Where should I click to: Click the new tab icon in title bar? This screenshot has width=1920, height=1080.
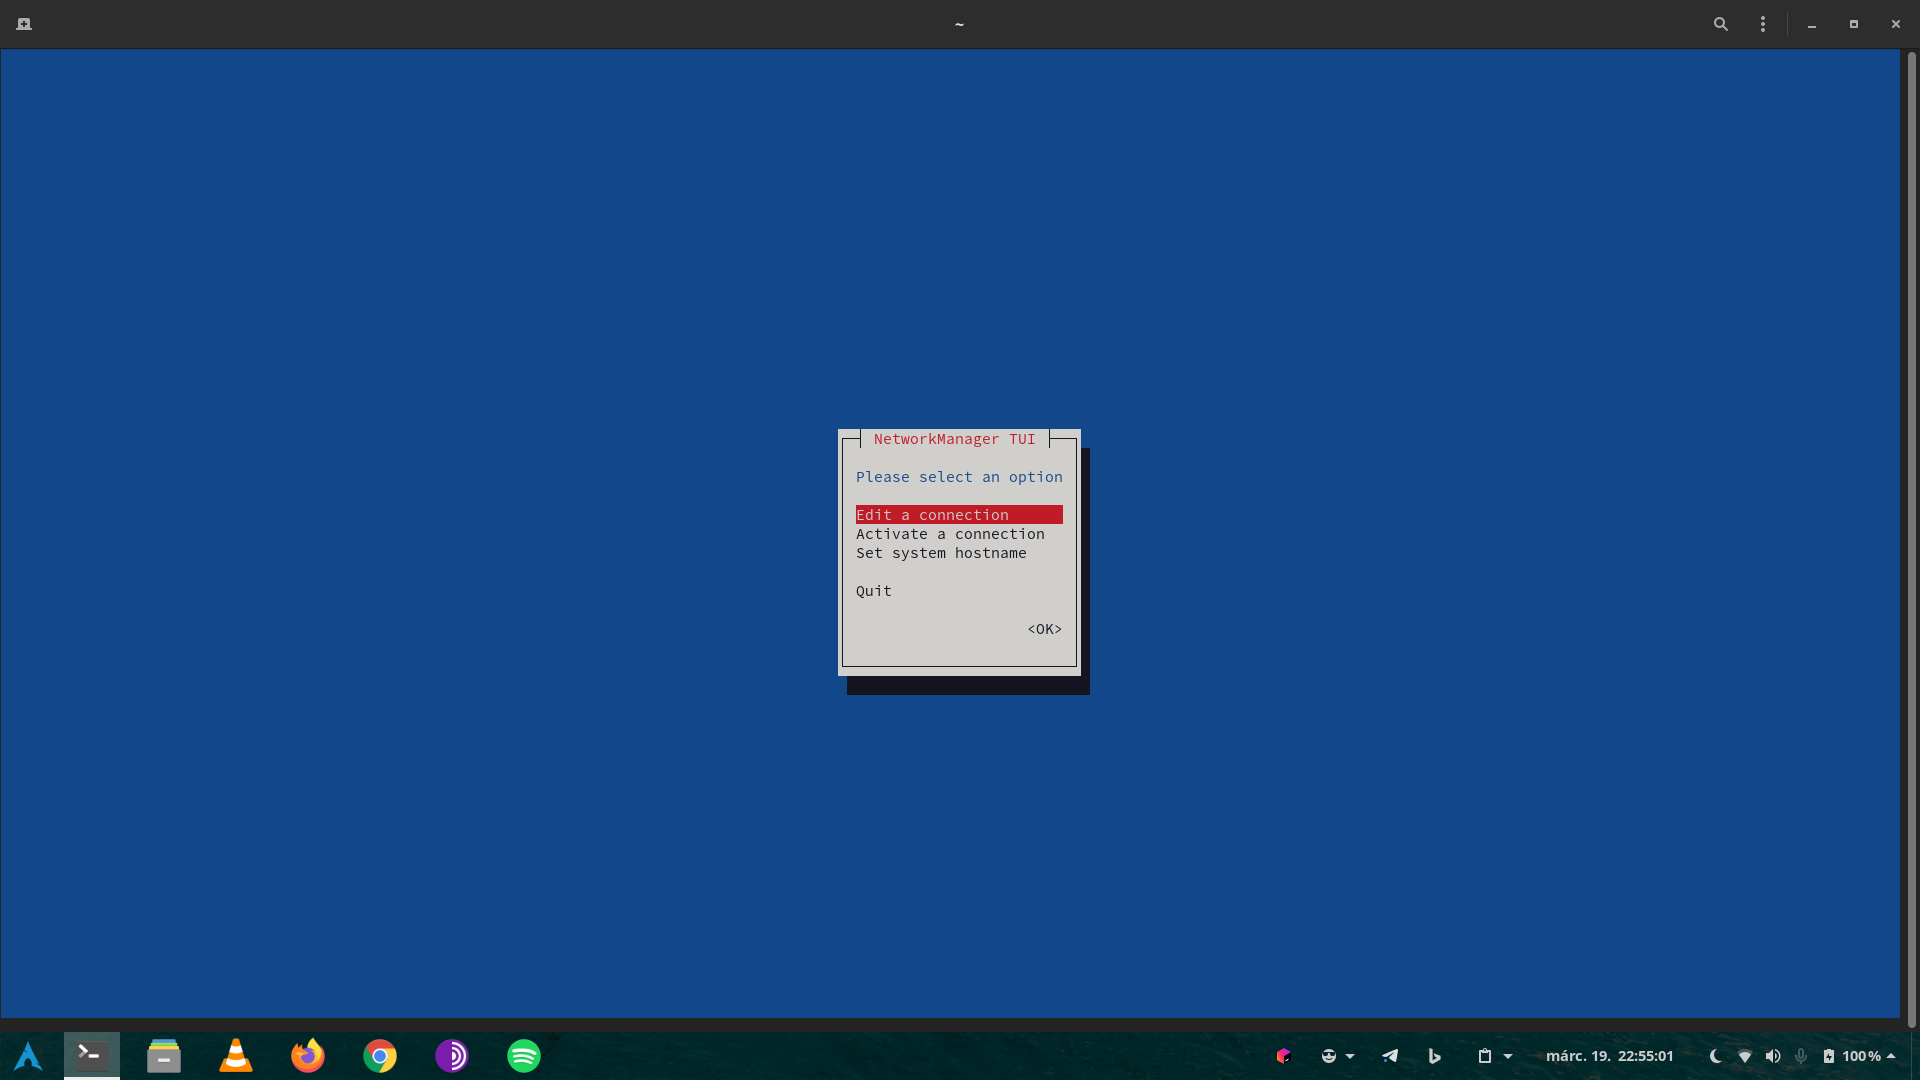(x=24, y=24)
